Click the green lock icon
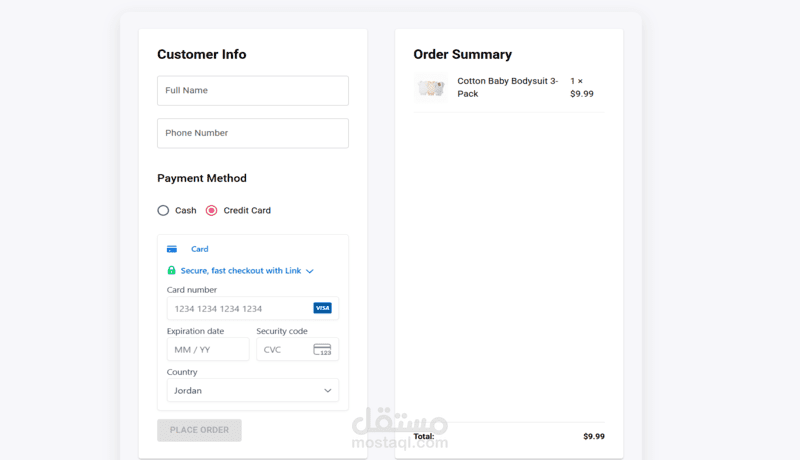The height and width of the screenshot is (460, 800). 171,270
